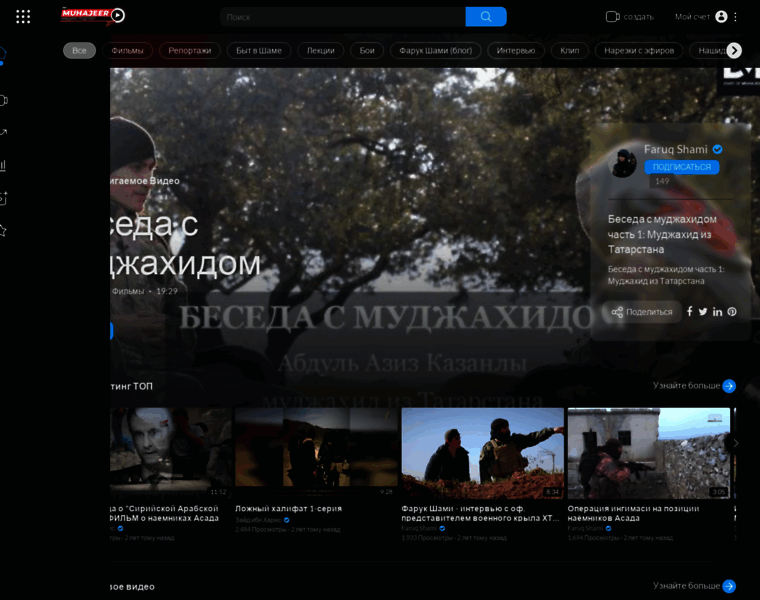
Task: Open the three-dot header menu
Action: click(x=735, y=16)
